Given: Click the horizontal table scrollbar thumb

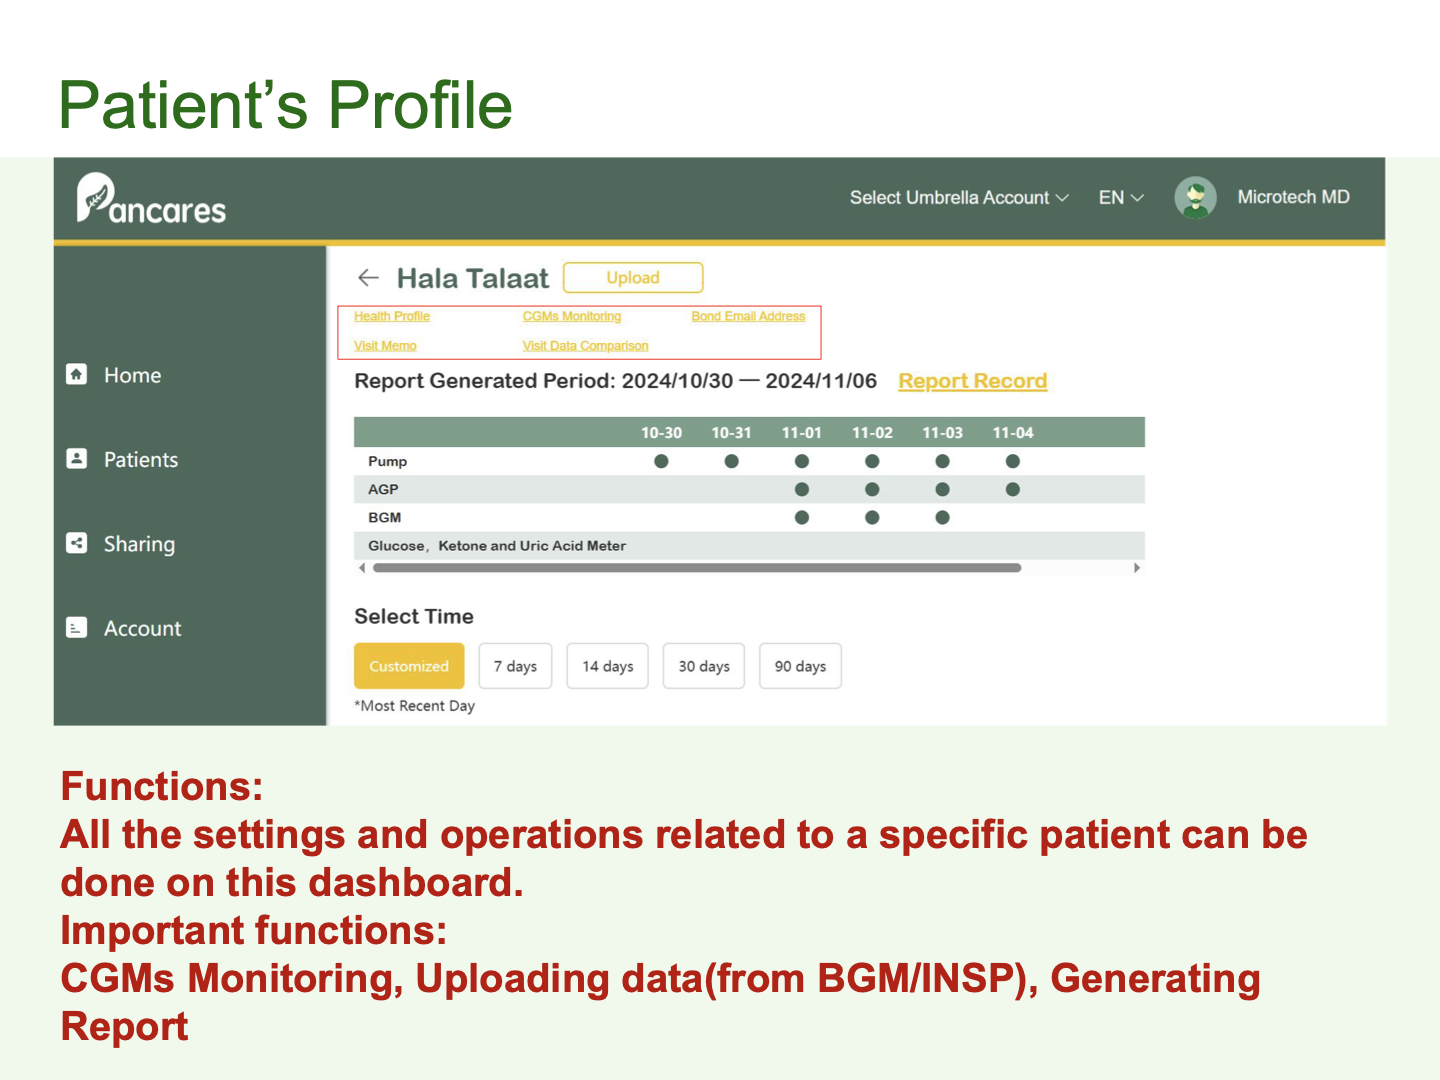Looking at the screenshot, I should point(697,568).
